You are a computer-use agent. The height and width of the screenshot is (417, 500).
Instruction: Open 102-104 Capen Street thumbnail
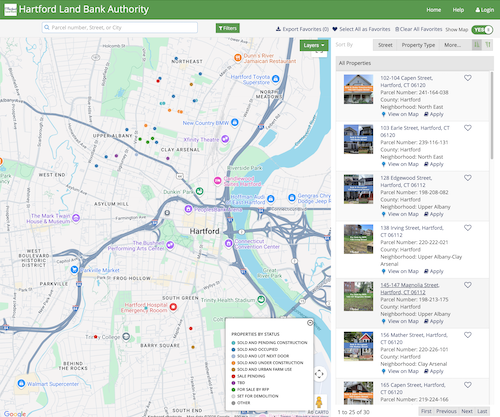point(358,89)
